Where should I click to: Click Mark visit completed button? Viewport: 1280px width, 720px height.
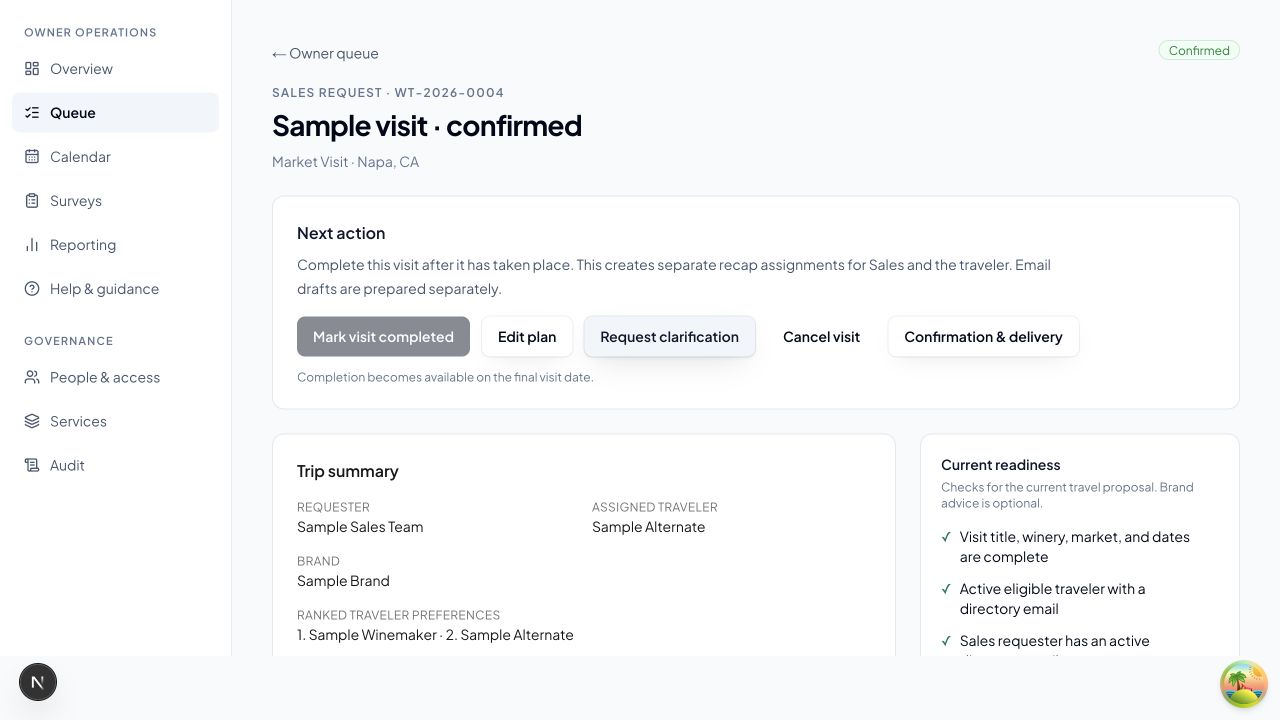(x=383, y=337)
